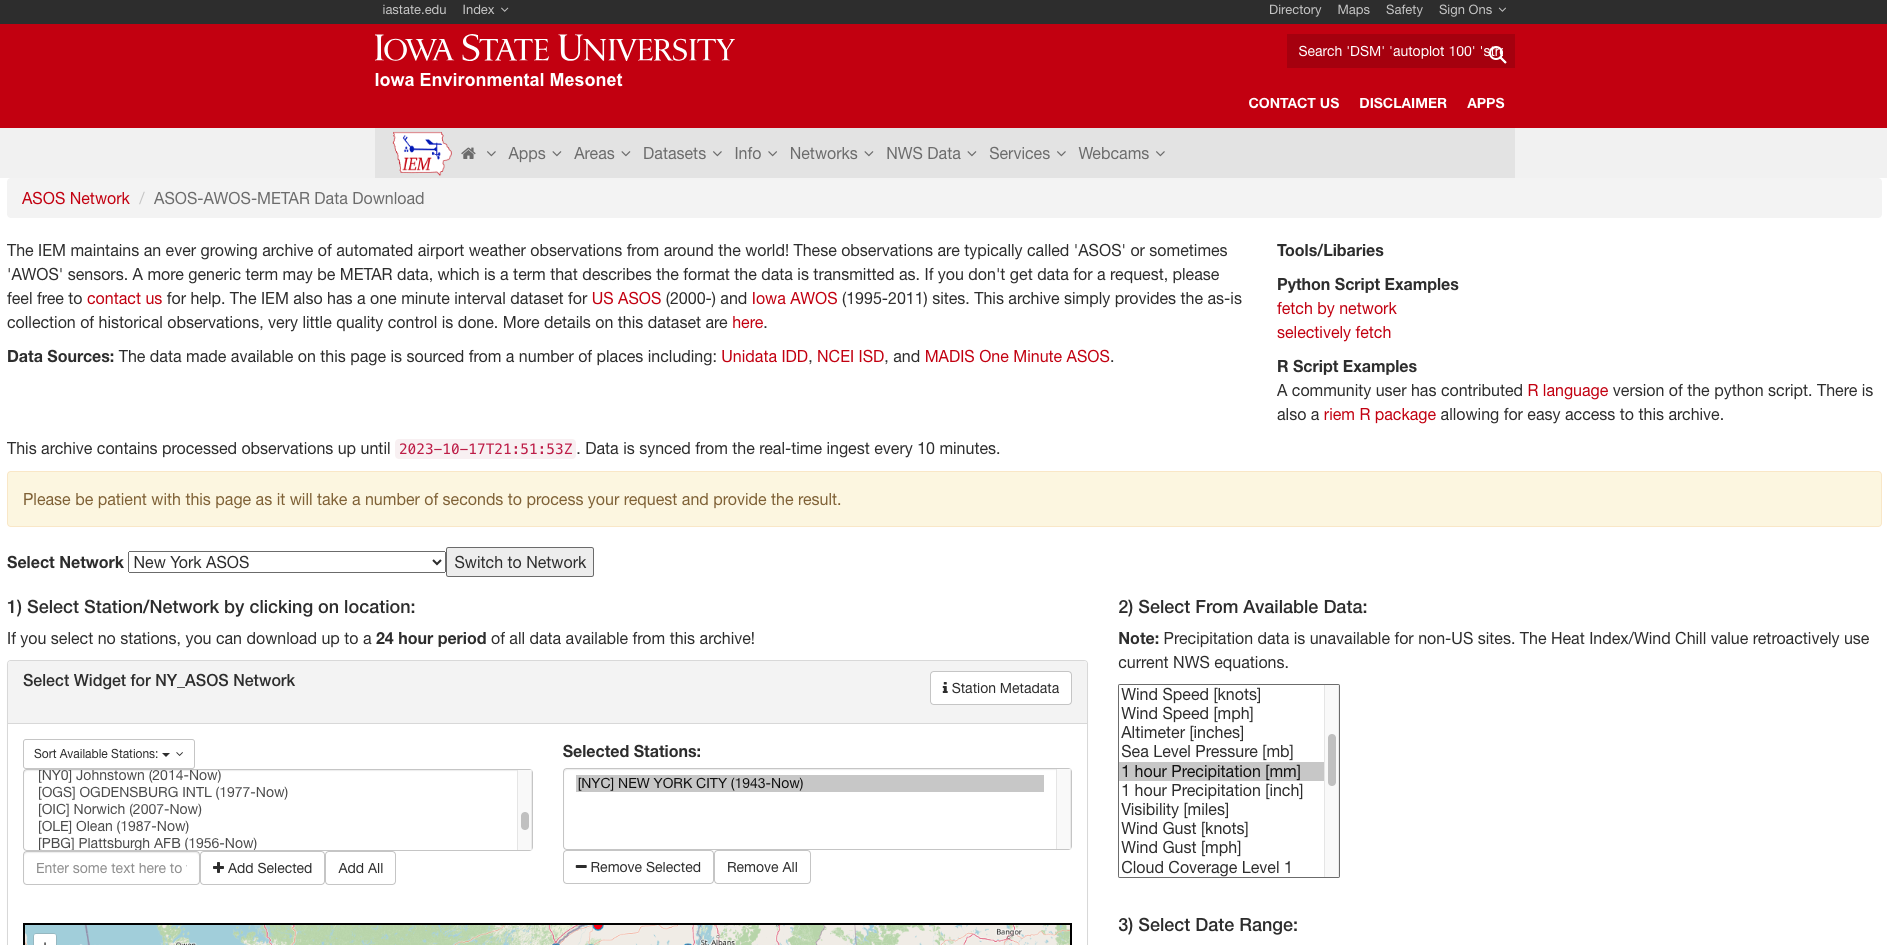
Task: Open the 'contact us' text link
Action: tap(124, 299)
